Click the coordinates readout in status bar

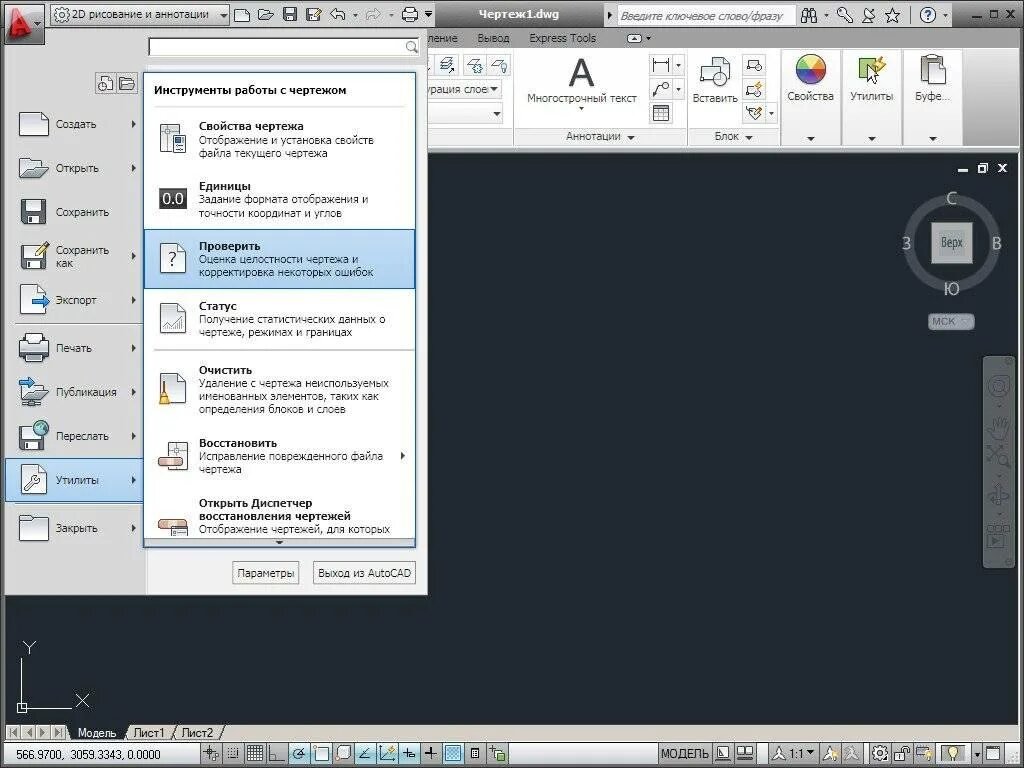pyautogui.click(x=89, y=754)
